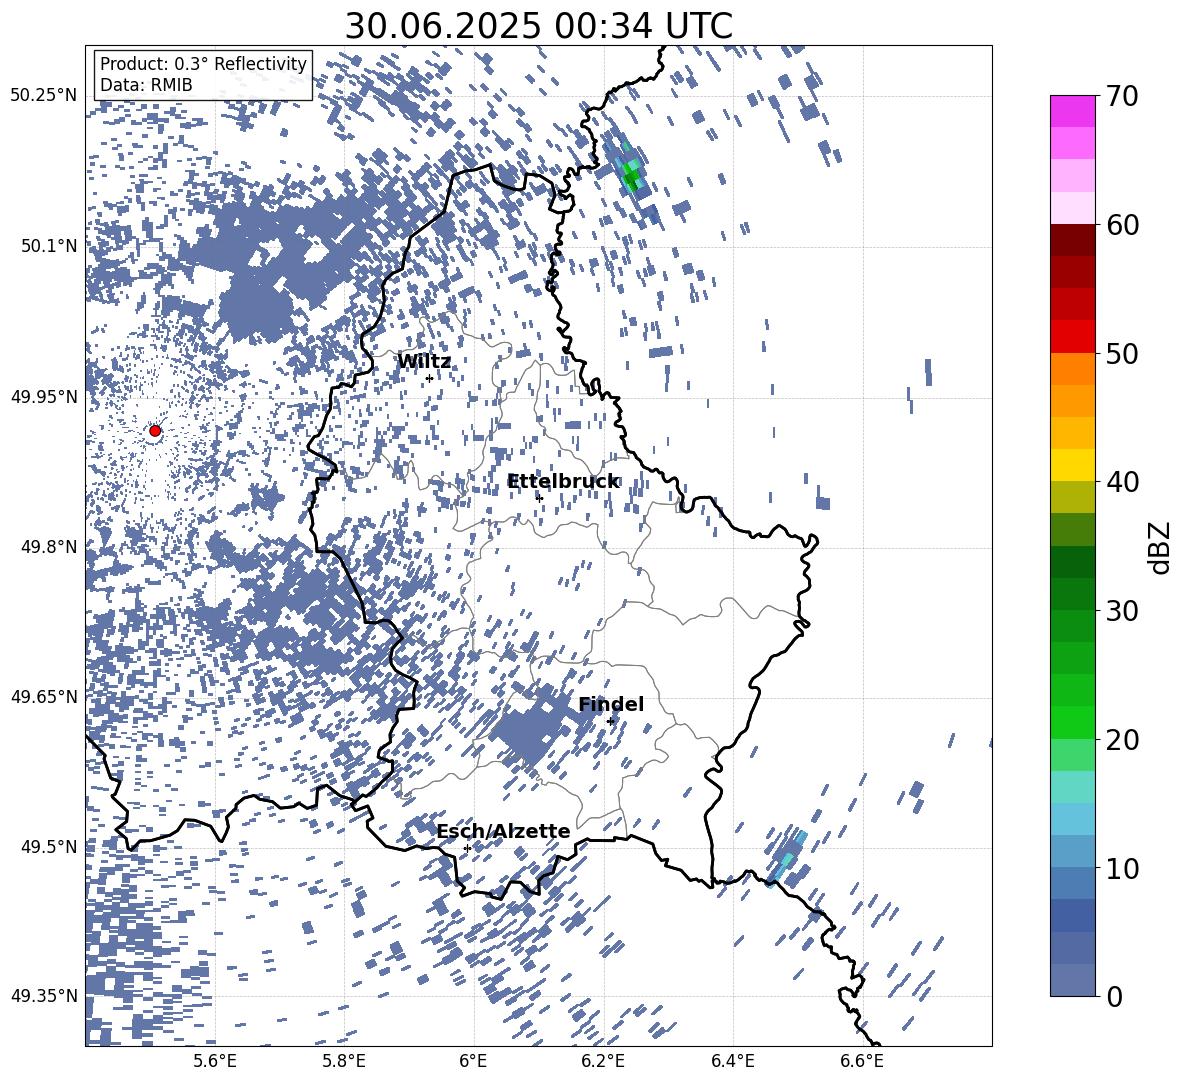This screenshot has width=1184, height=1081.
Task: Click the colorbar tick label 10
Action: click(x=1123, y=868)
